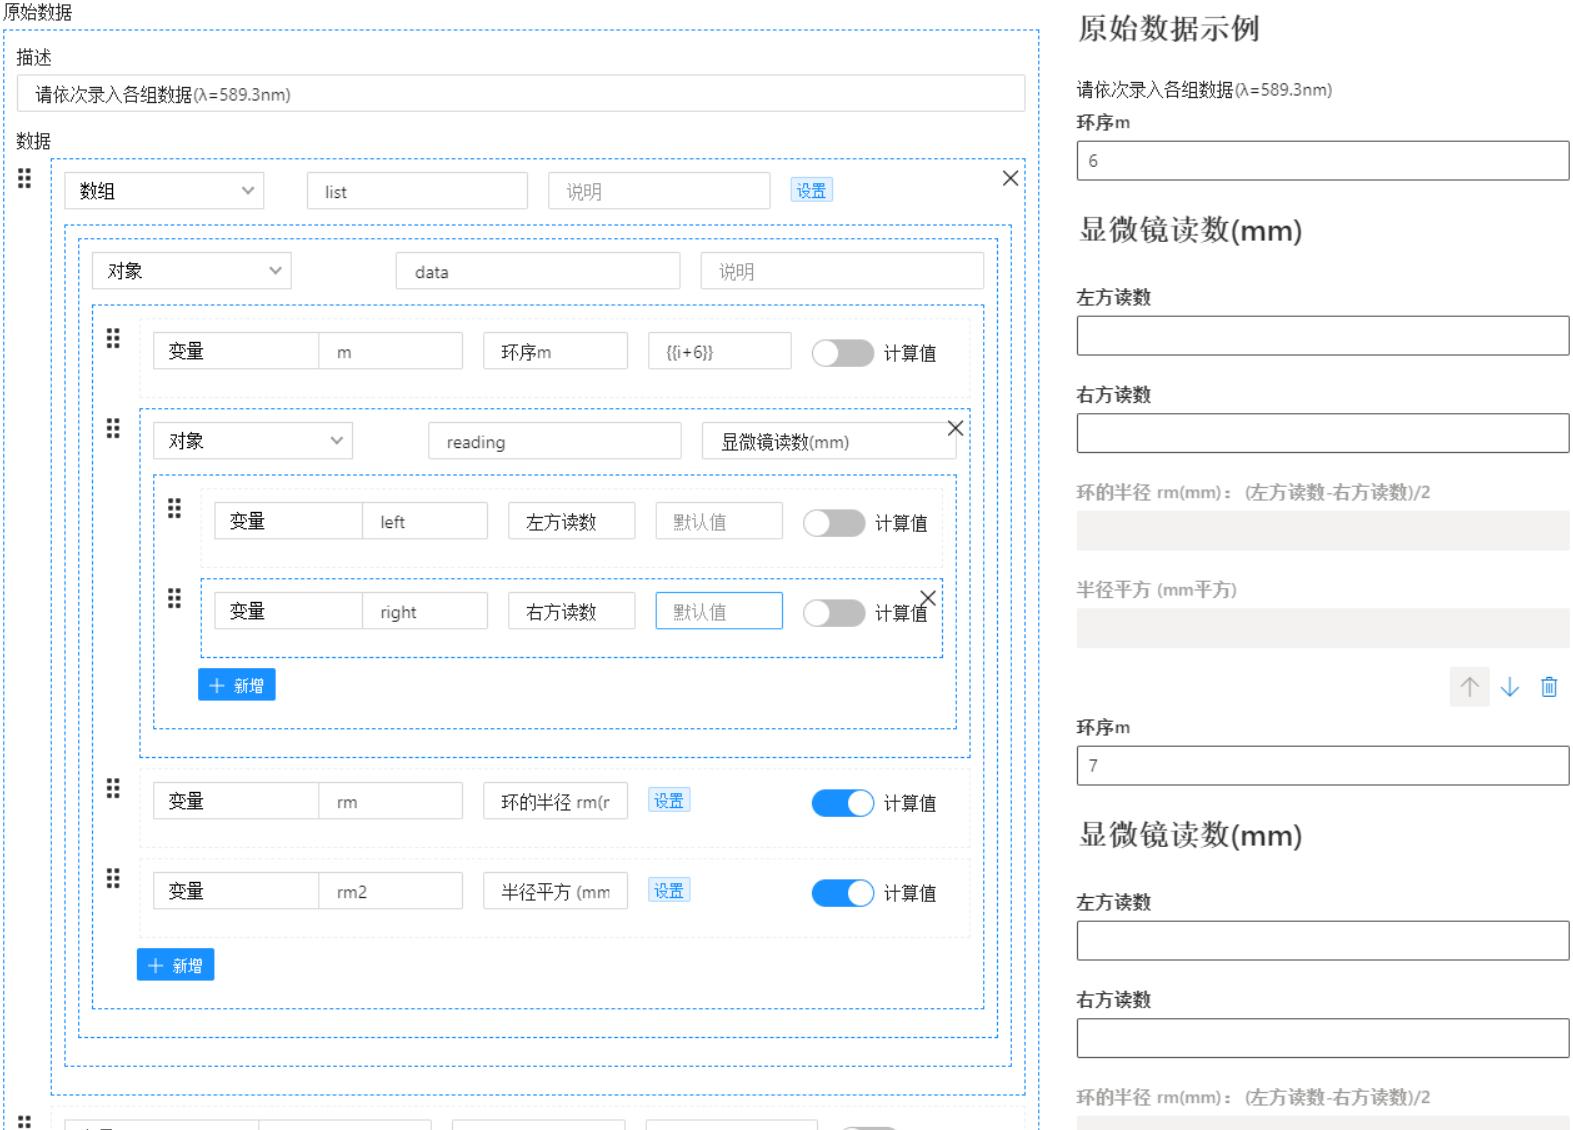Open the 数组 type dropdown
The image size is (1573, 1130).
tap(164, 191)
